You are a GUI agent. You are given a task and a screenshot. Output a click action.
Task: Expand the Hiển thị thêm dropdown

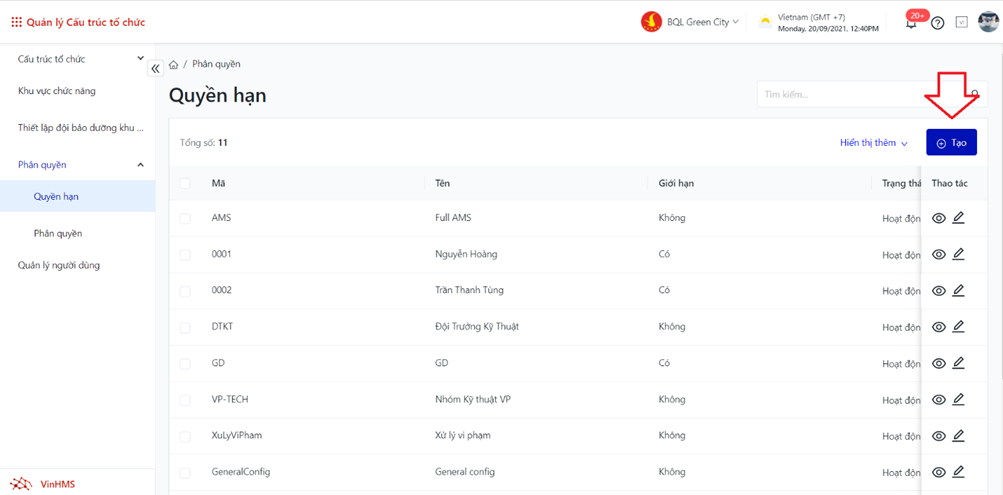click(873, 143)
